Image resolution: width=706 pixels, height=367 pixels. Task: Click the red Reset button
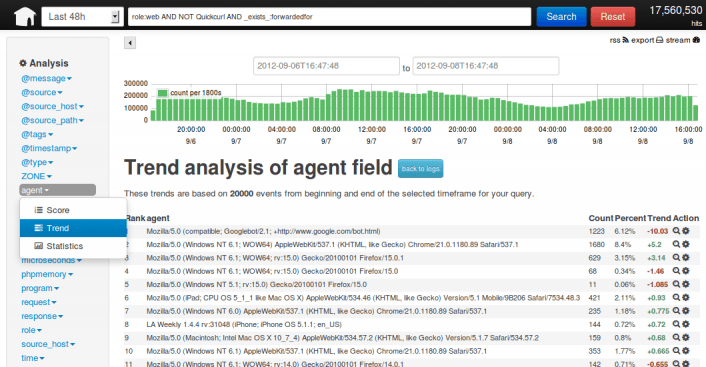pyautogui.click(x=612, y=17)
